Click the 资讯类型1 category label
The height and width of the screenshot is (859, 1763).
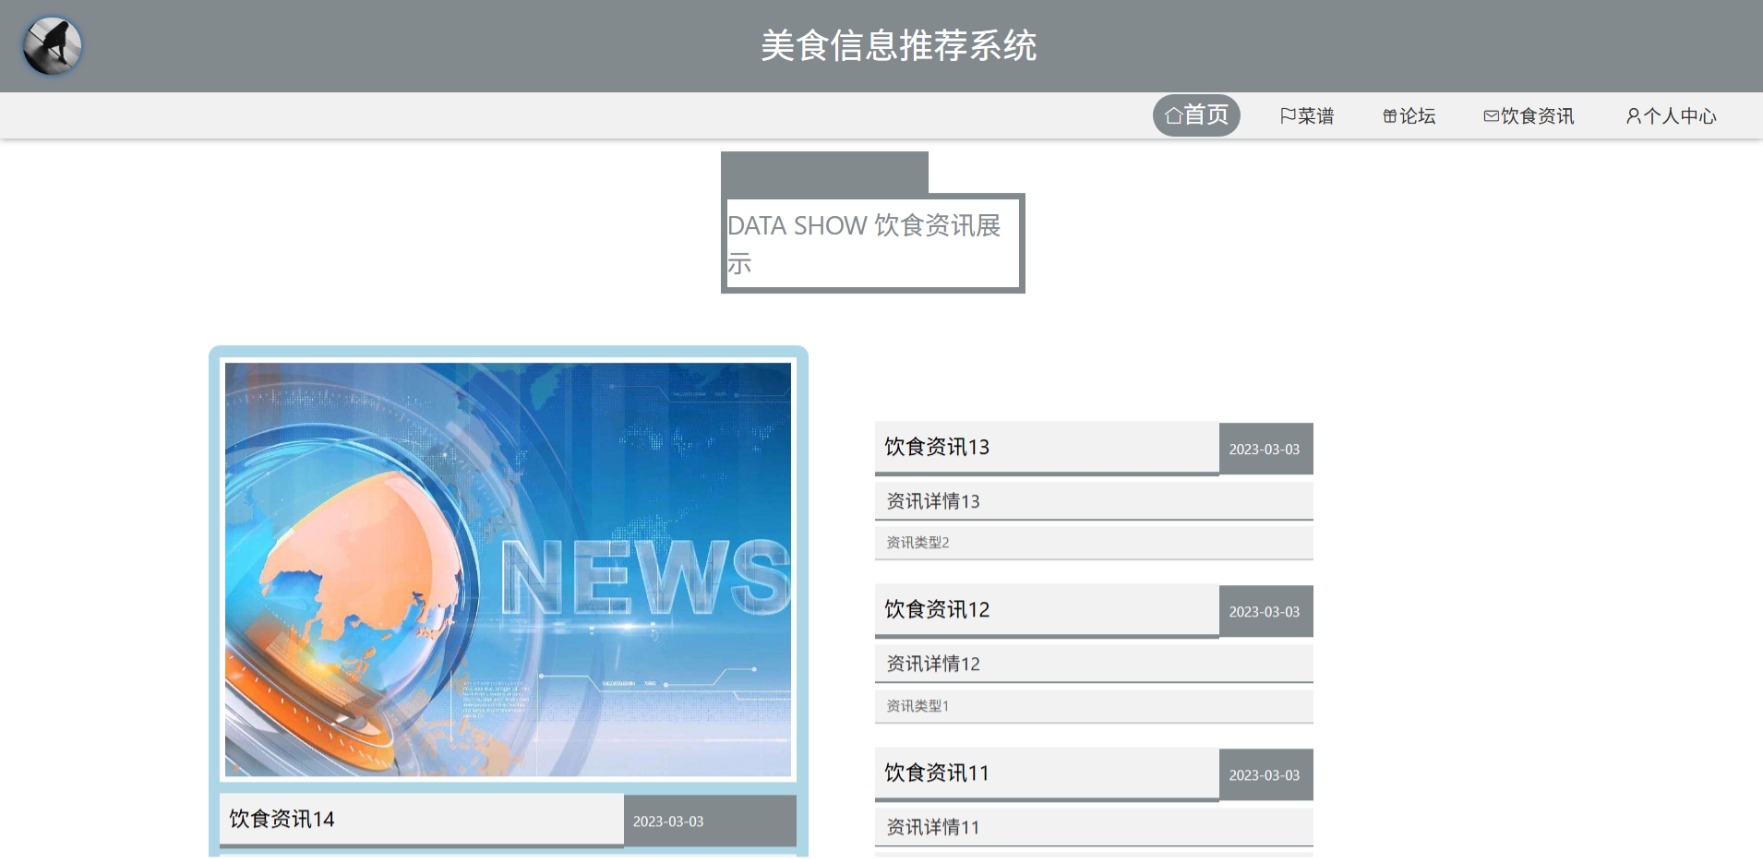(x=918, y=705)
